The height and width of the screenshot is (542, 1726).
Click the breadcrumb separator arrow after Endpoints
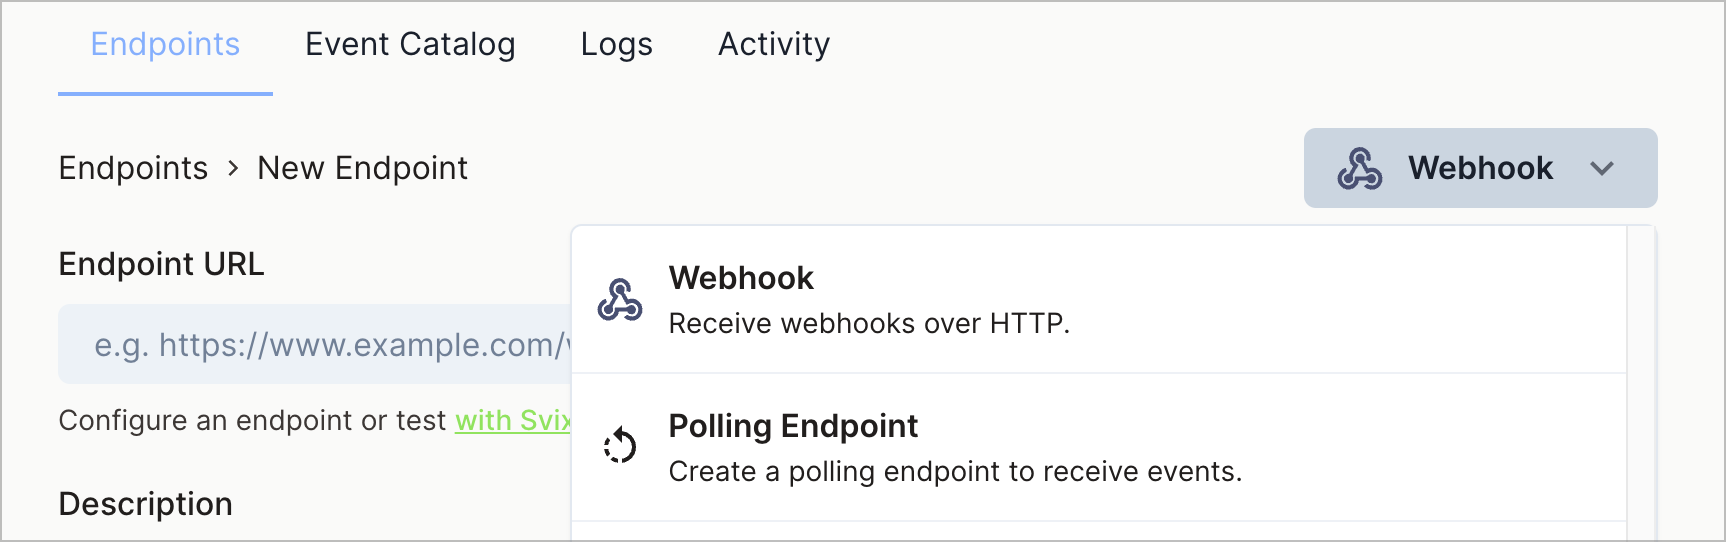point(233,168)
